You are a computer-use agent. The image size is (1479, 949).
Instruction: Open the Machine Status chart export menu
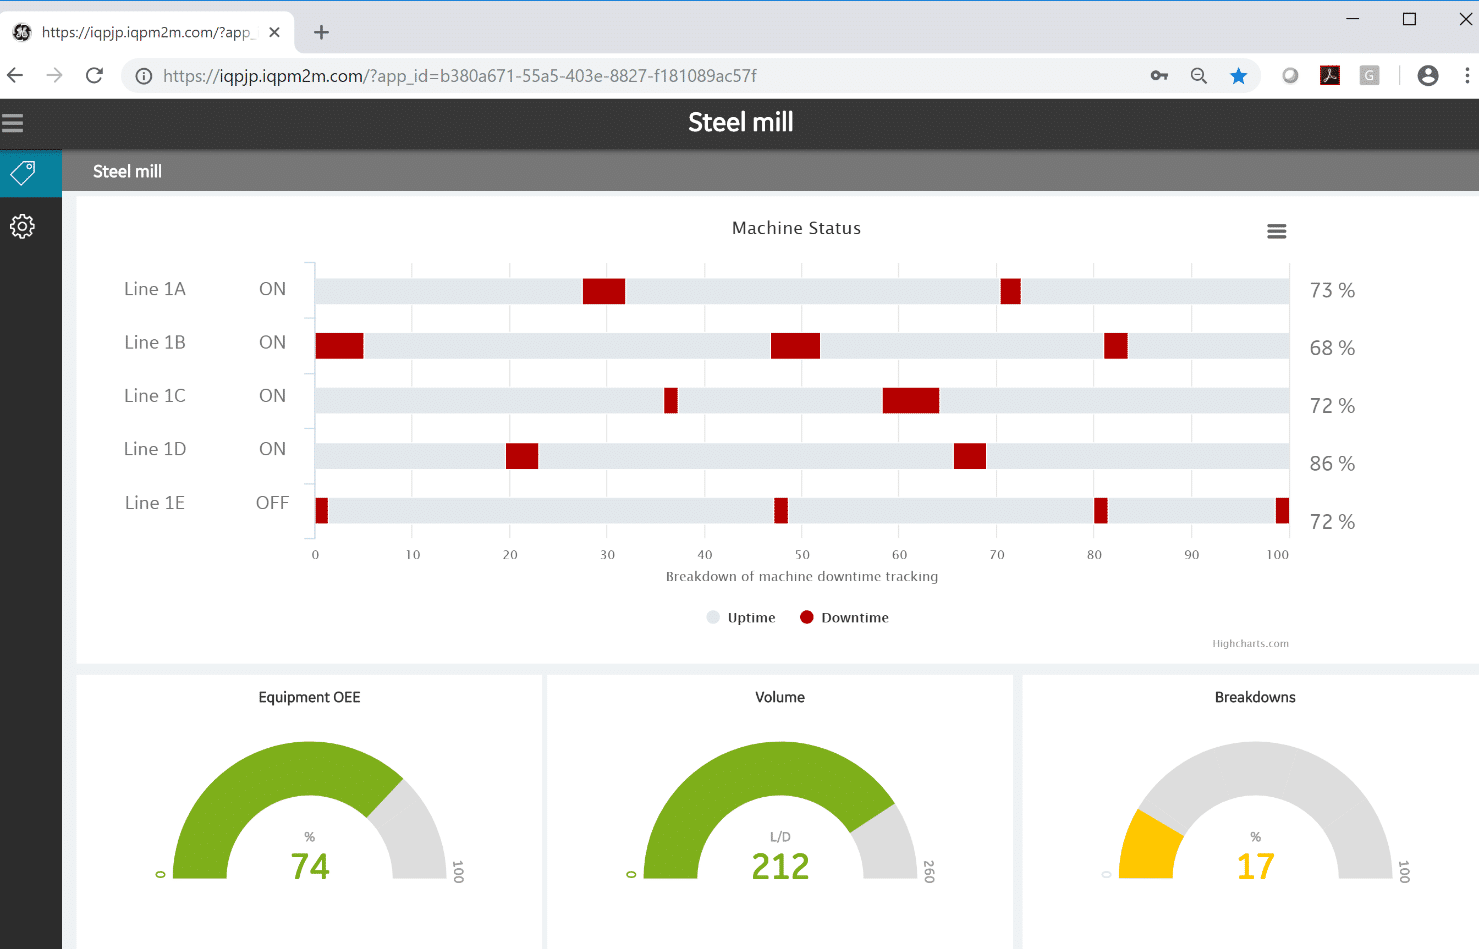[1276, 230]
